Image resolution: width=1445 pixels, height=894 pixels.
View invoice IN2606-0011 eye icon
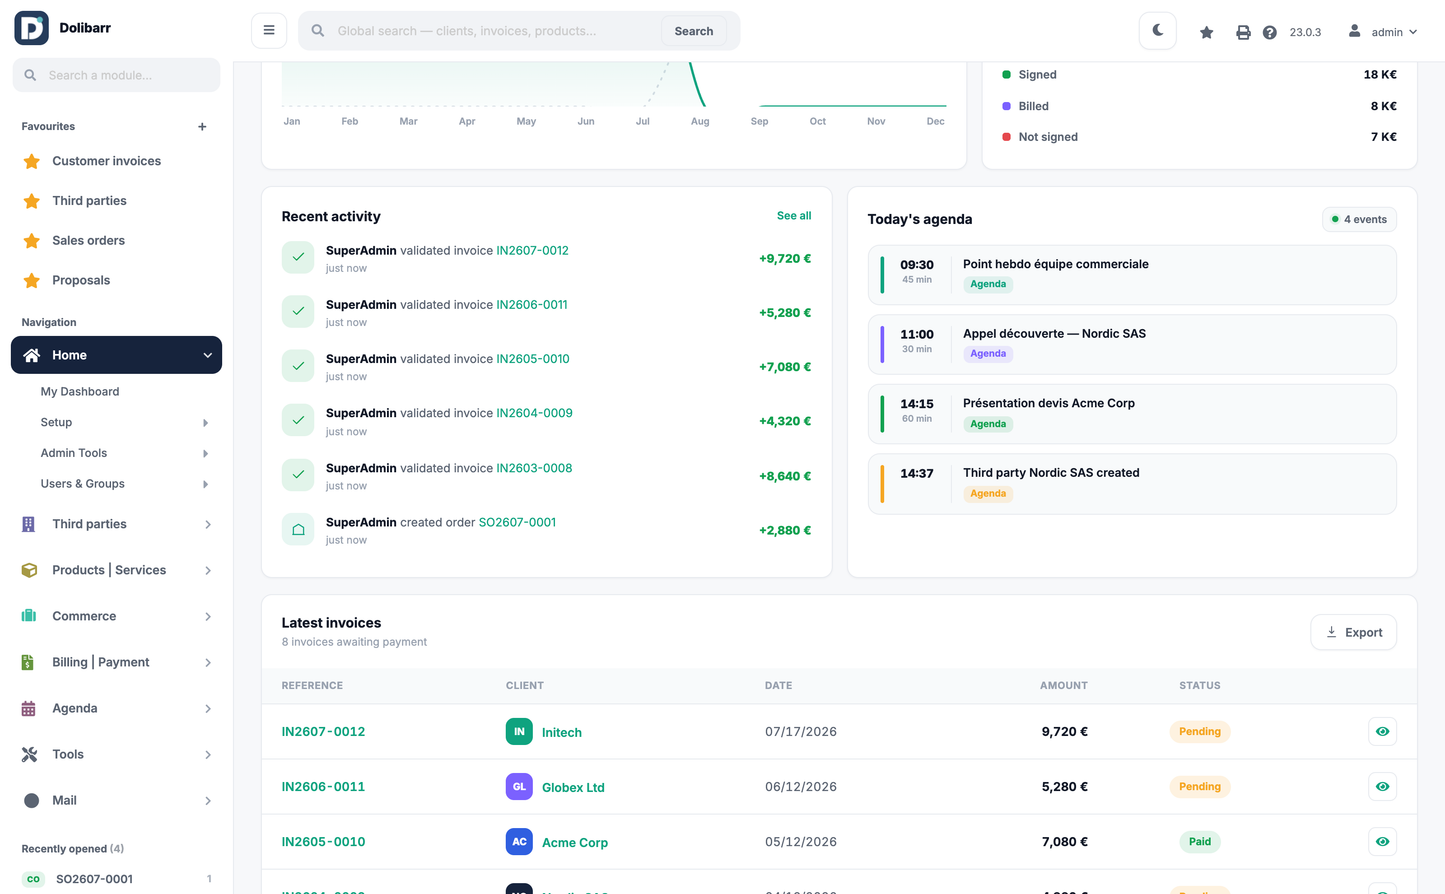point(1382,787)
